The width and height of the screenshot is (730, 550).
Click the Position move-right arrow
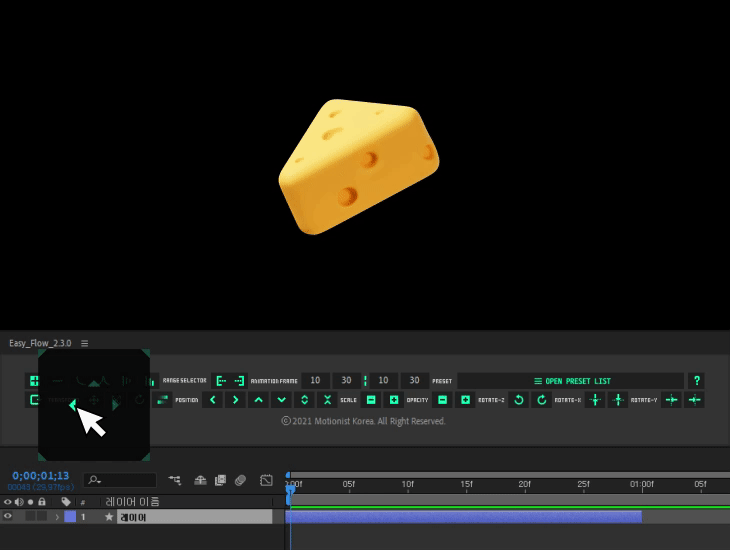pyautogui.click(x=236, y=400)
